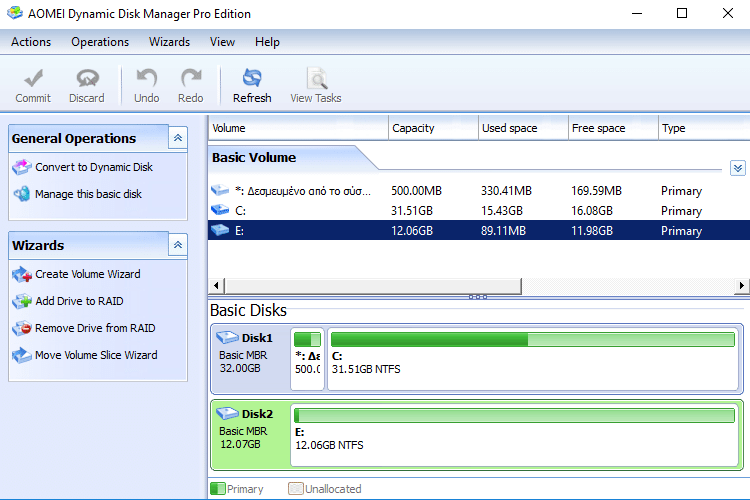This screenshot has width=750, height=500.
Task: Collapse the Basic Volume group
Action: [738, 168]
